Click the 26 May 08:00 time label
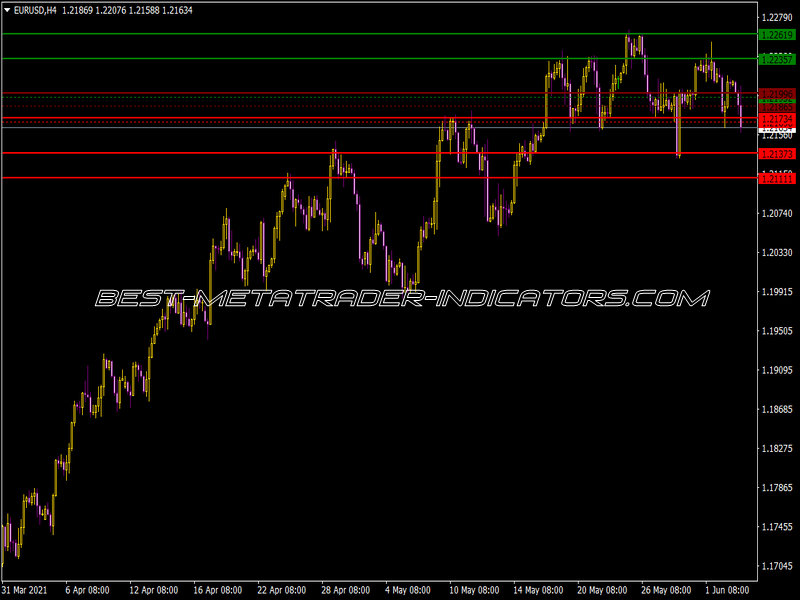This screenshot has width=800, height=600. coord(666,590)
